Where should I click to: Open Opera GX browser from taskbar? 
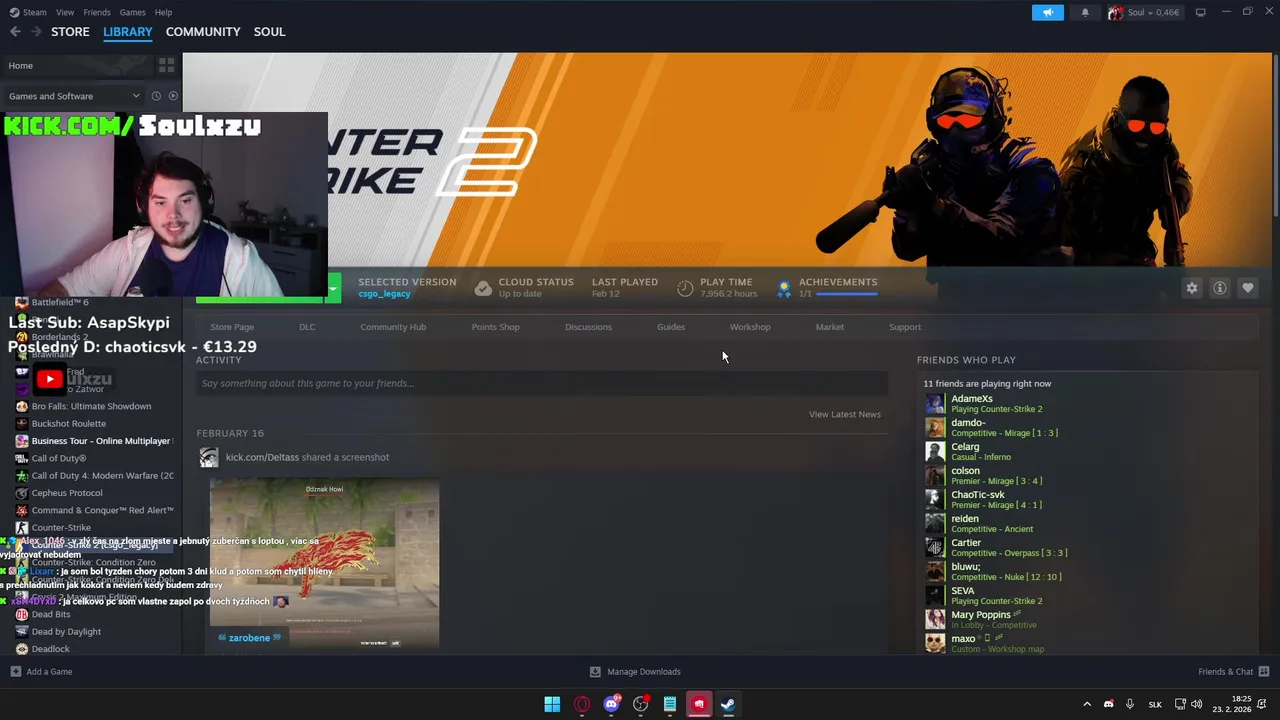(582, 704)
